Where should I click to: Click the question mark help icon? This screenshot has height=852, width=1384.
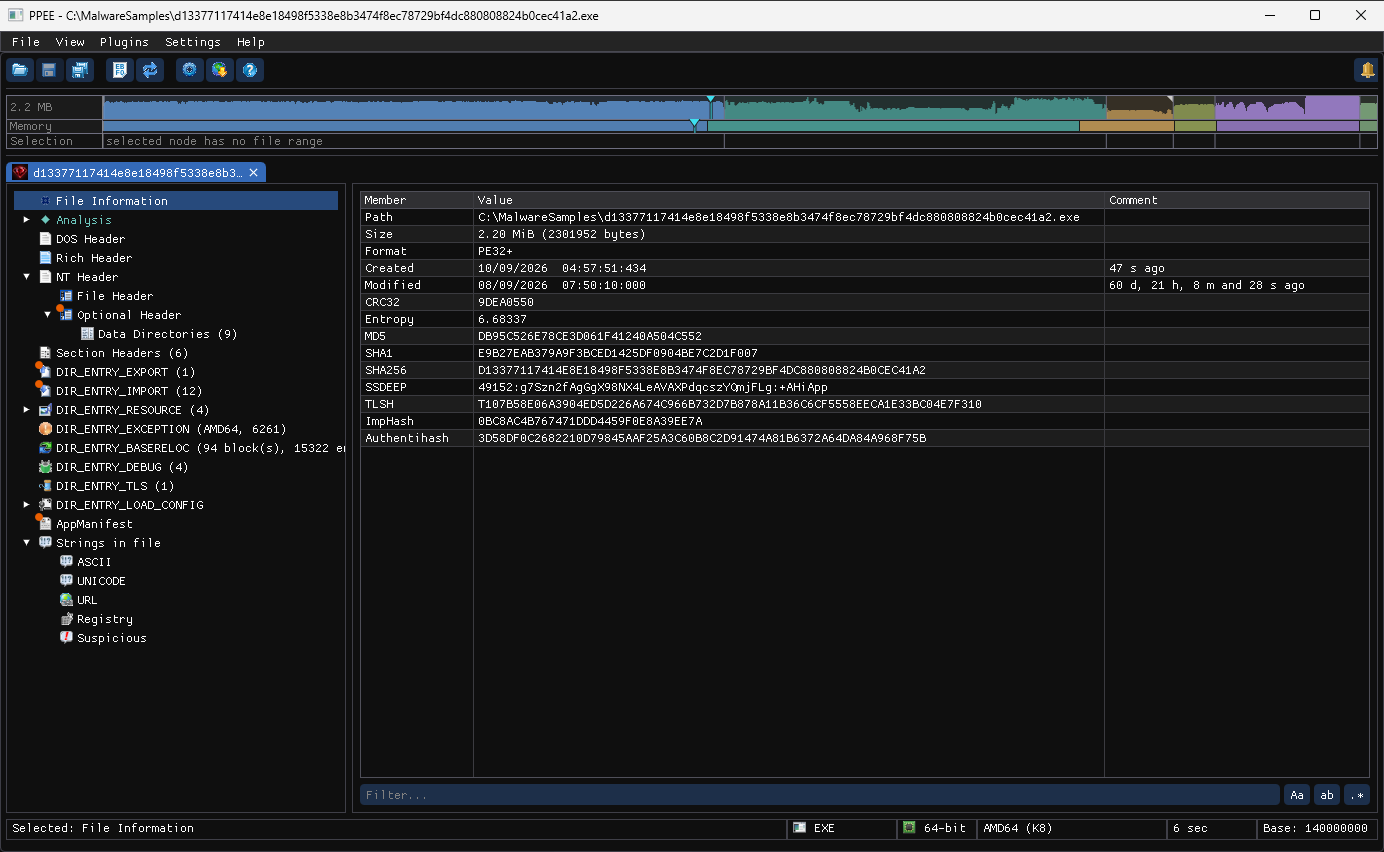(250, 70)
